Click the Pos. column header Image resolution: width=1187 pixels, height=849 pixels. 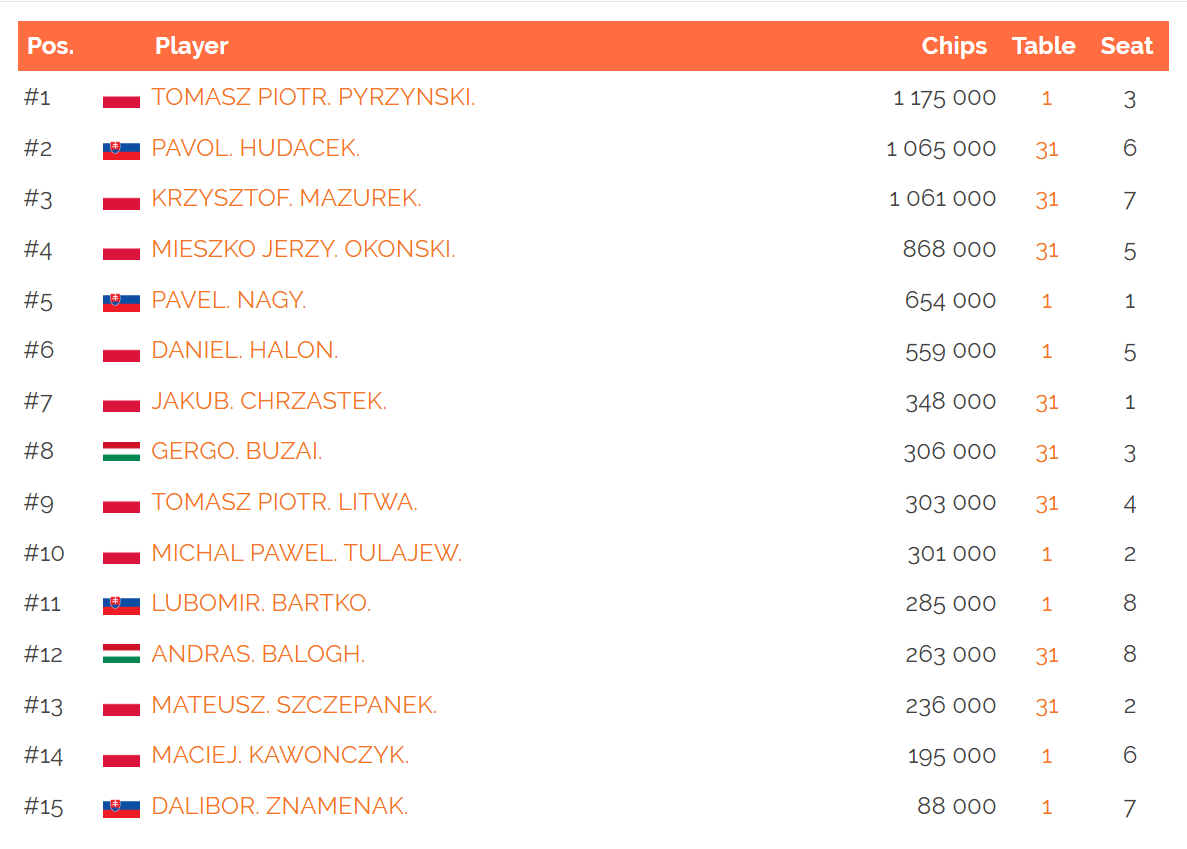pyautogui.click(x=51, y=46)
